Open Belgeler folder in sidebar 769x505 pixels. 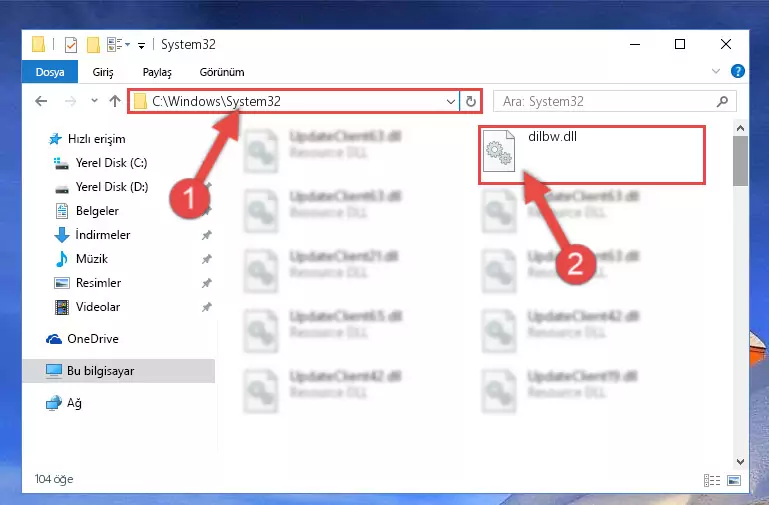point(86,211)
